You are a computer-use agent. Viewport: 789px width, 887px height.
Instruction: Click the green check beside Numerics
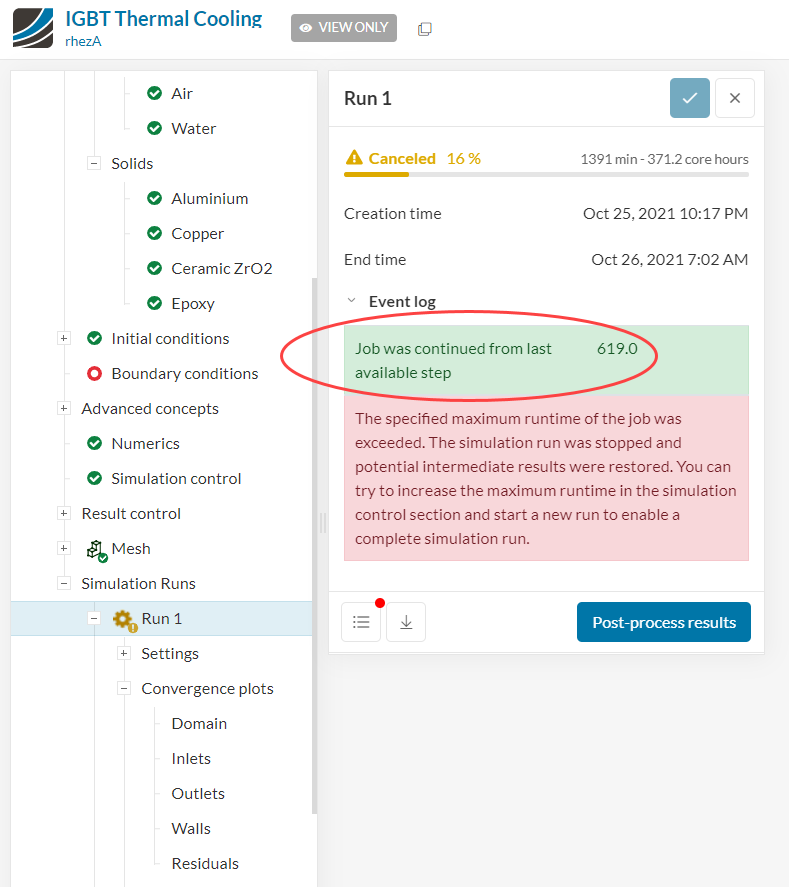[x=95, y=444]
